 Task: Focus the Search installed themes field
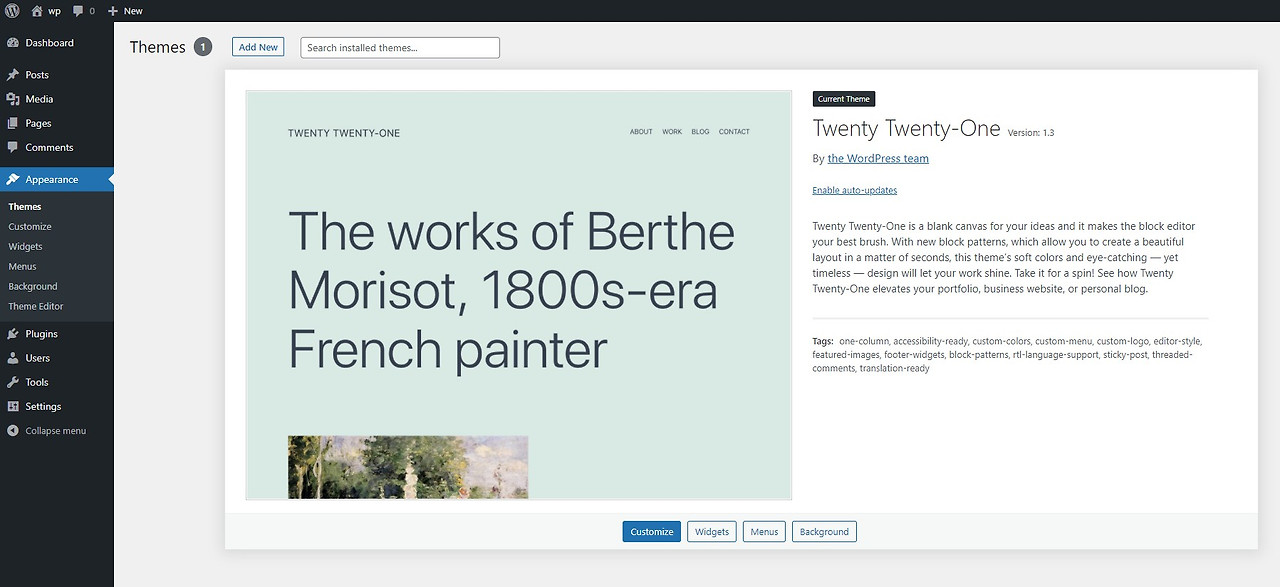coord(400,48)
